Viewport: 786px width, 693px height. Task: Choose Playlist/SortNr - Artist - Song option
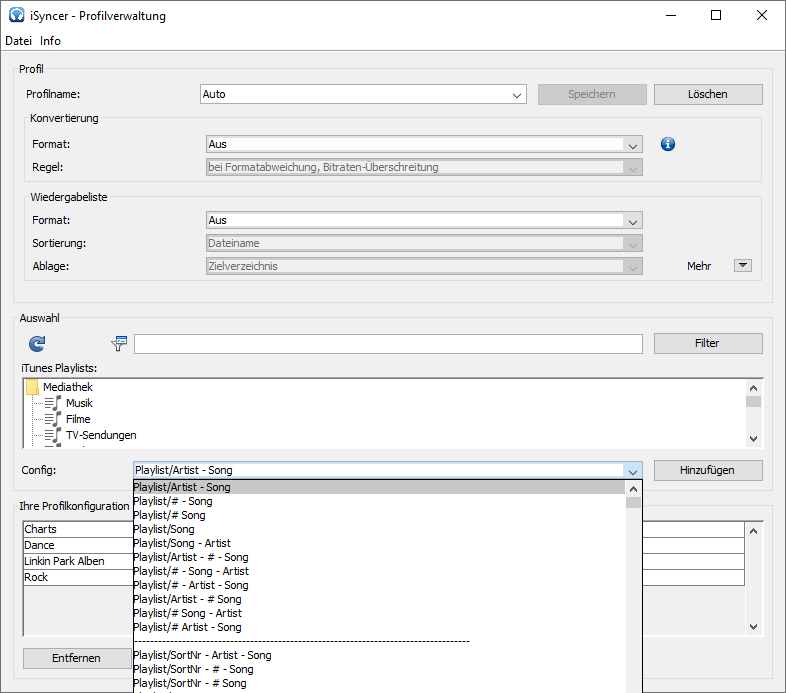pos(379,656)
